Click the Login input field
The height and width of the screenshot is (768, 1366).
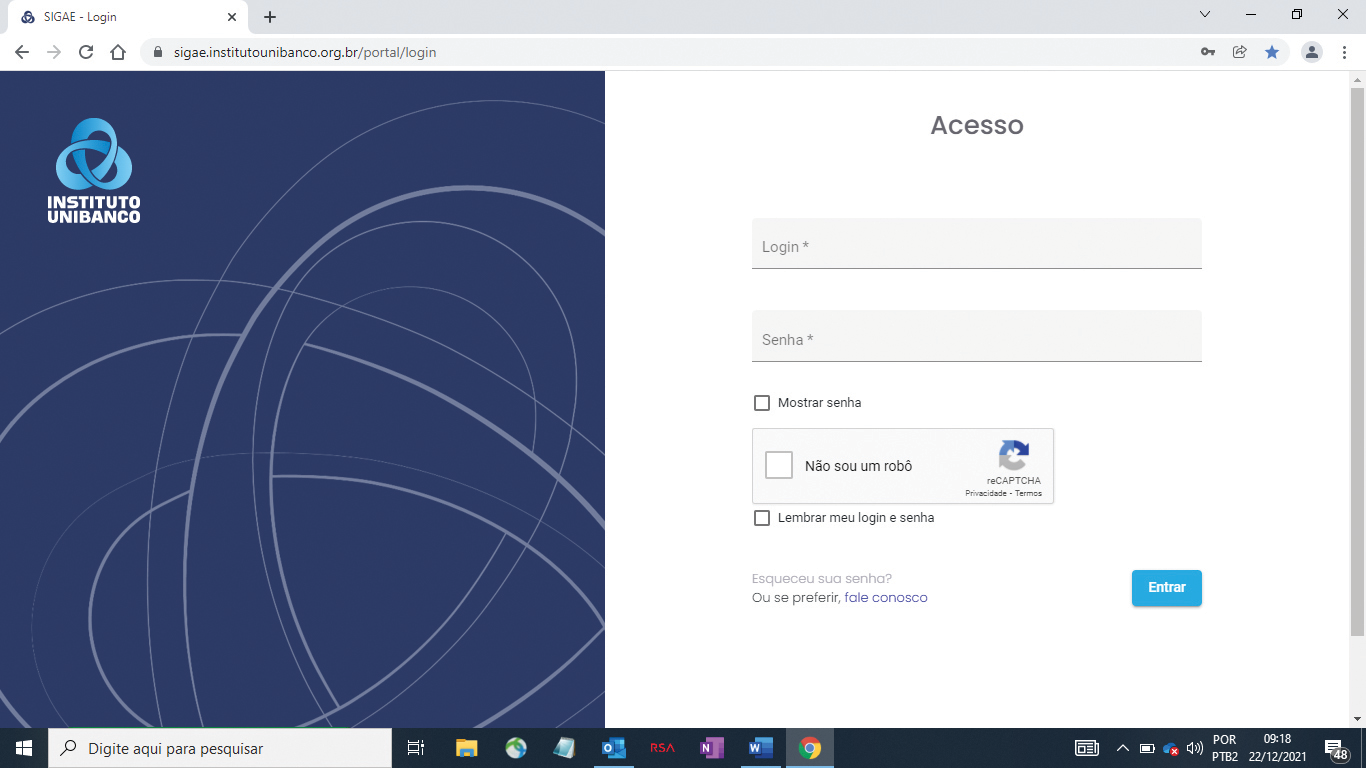[977, 243]
